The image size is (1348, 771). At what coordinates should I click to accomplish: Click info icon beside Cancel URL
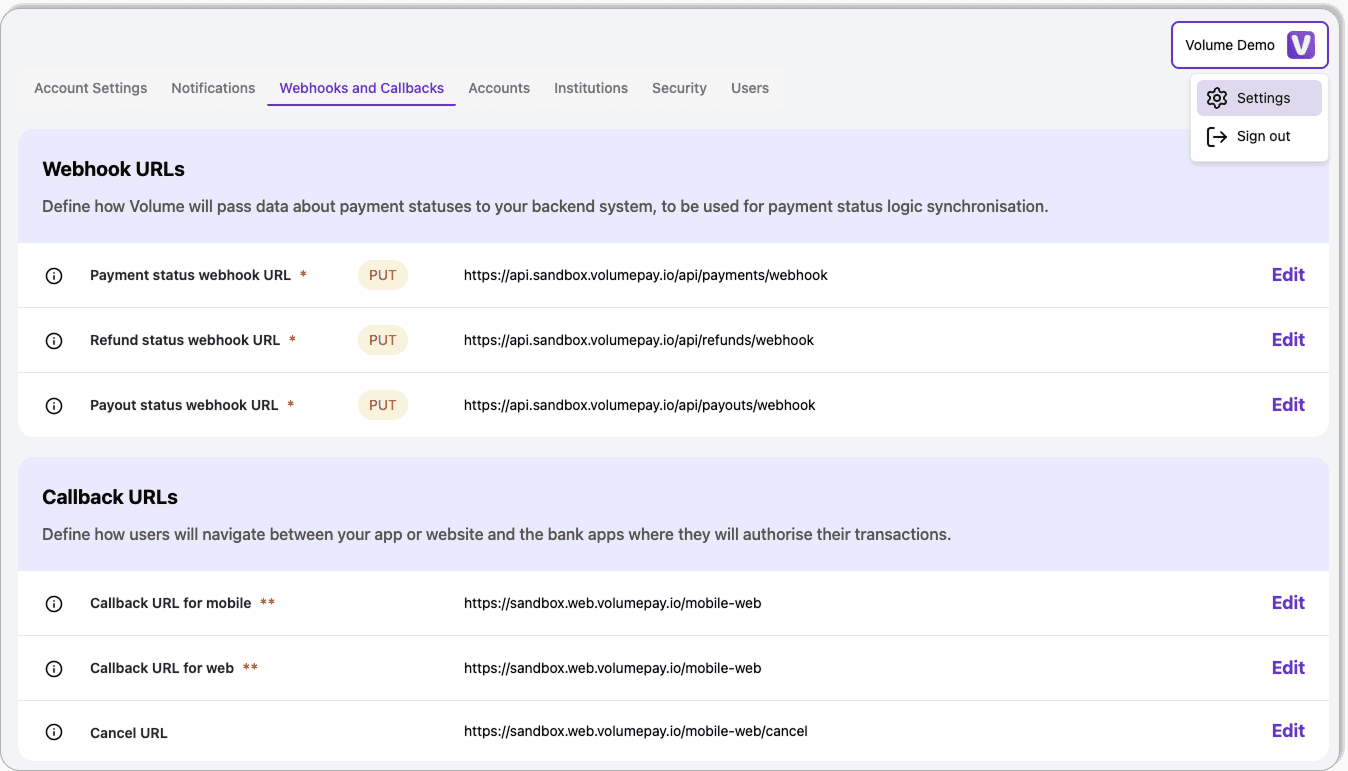pos(54,733)
